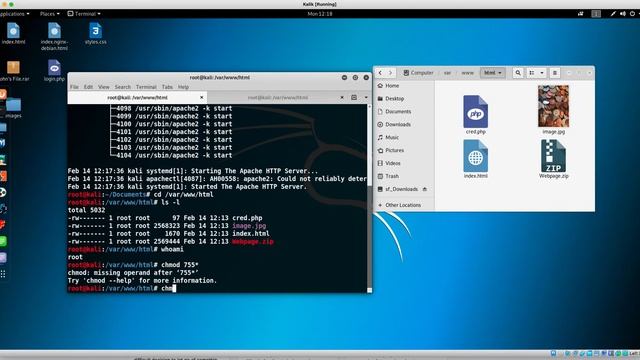Click the new terminal tab icon
This screenshot has height=360, width=640.
point(354,98)
